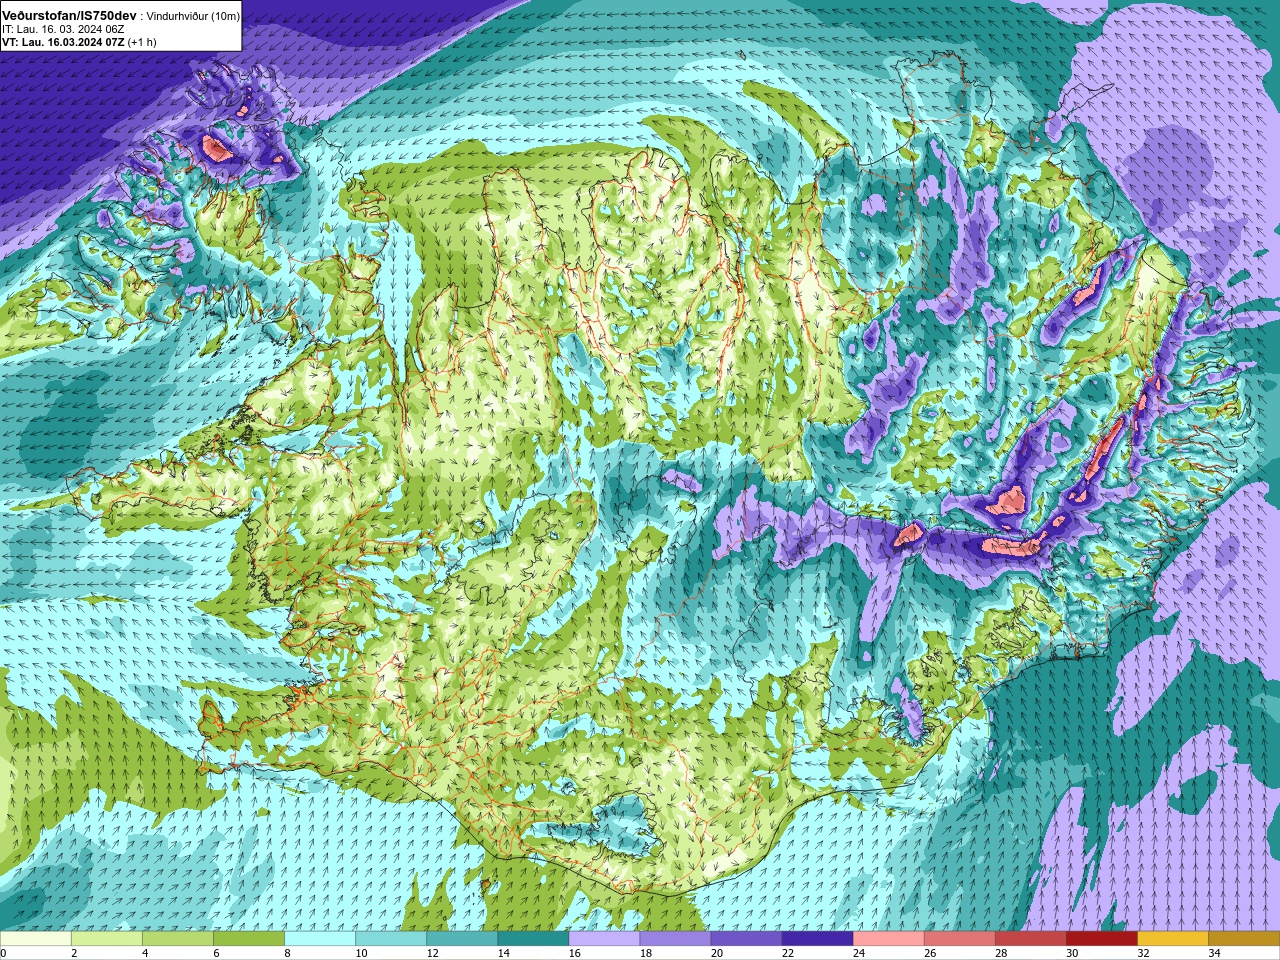Click the legend scale value "20"
The image size is (1280, 960).
(x=716, y=953)
